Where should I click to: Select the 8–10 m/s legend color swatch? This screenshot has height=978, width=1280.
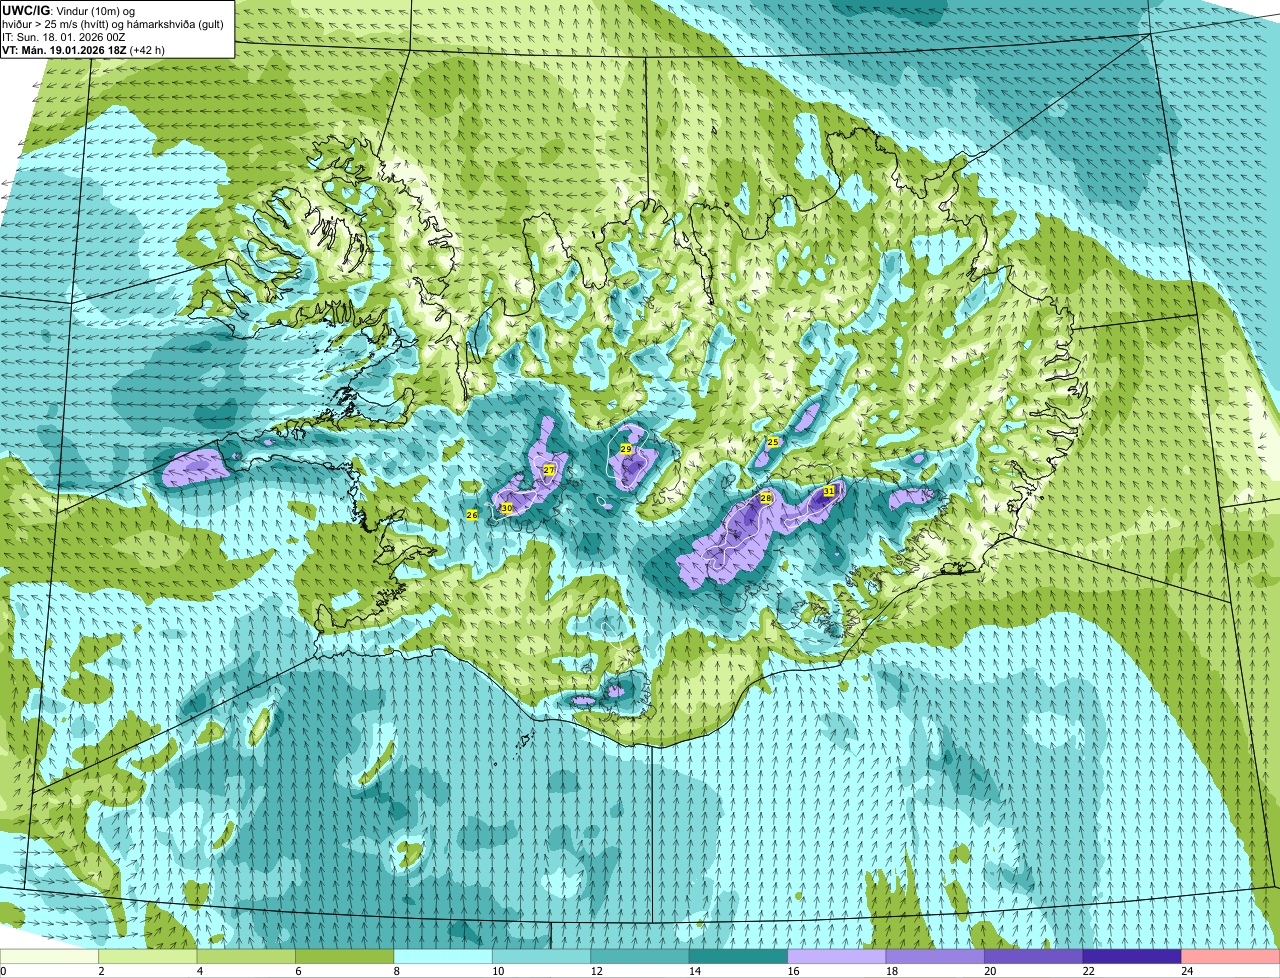(x=443, y=956)
